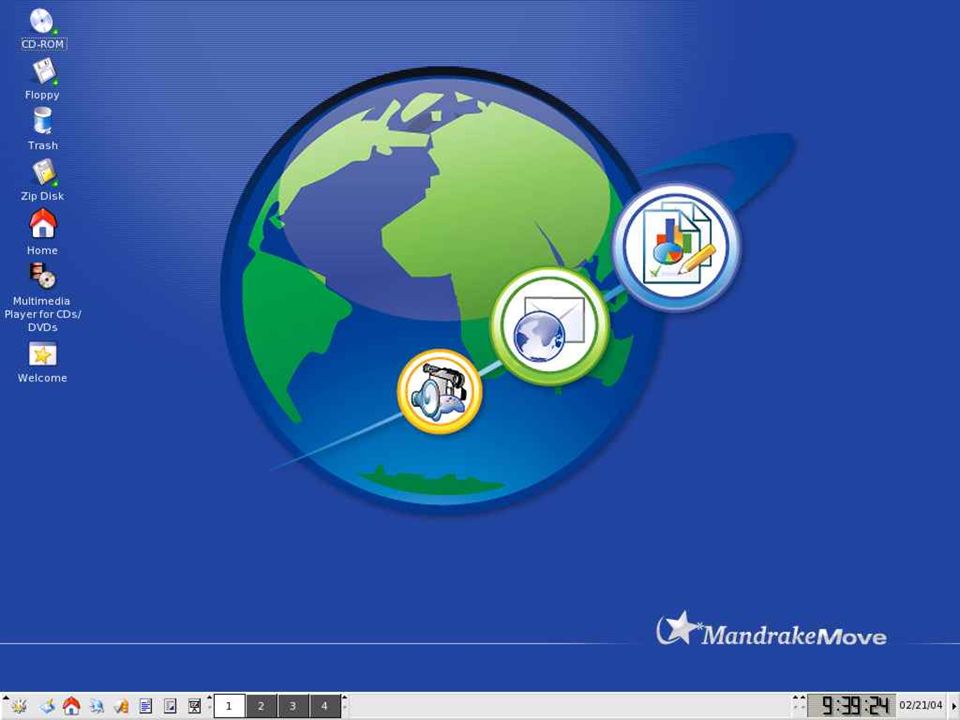Click the show desktop panel icon
Image resolution: width=960 pixels, height=720 pixels.
47,707
